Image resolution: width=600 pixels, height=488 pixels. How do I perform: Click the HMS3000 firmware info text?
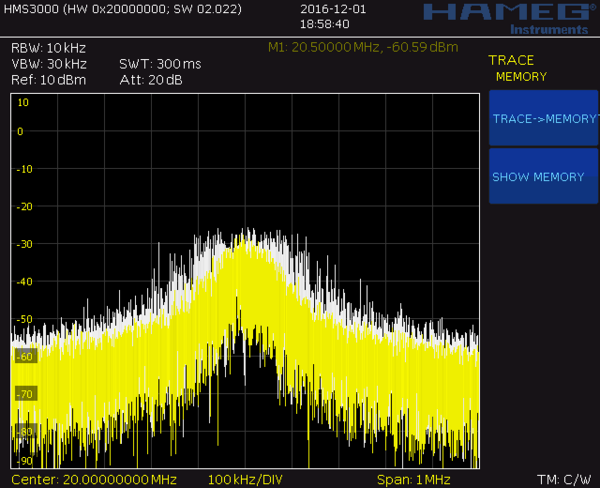point(122,9)
